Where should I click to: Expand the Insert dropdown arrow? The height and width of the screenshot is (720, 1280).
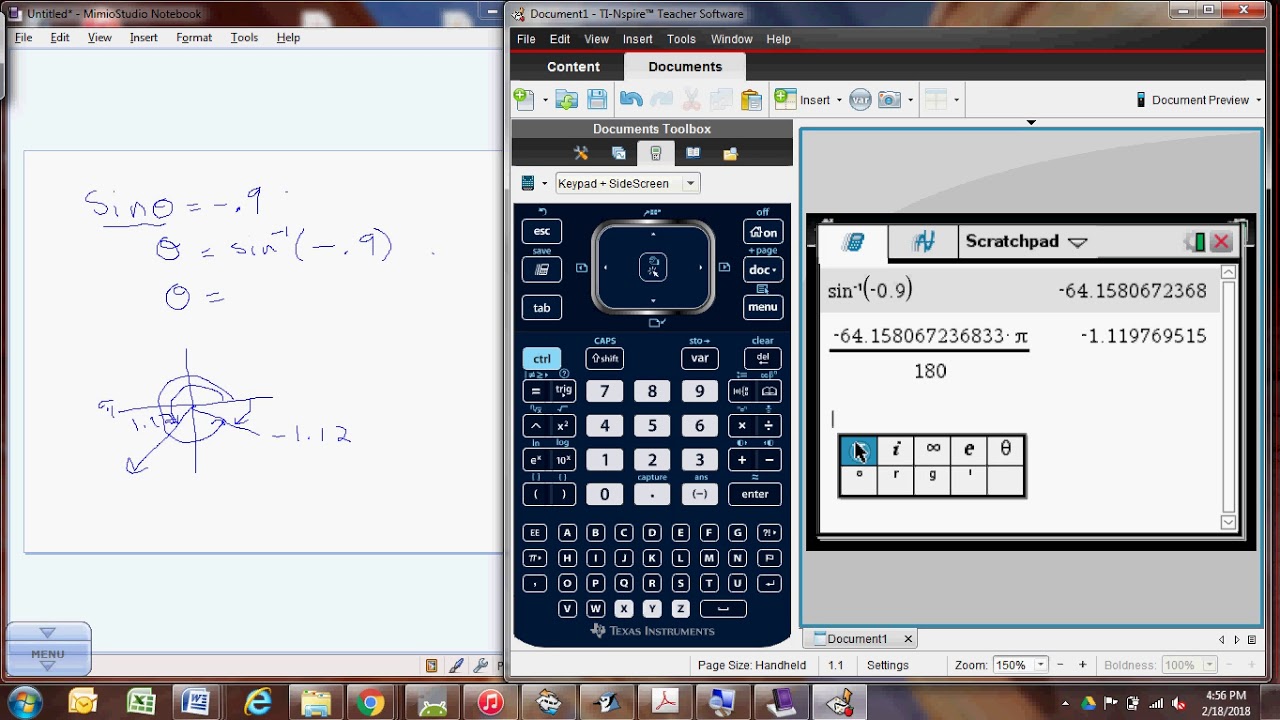(x=839, y=100)
